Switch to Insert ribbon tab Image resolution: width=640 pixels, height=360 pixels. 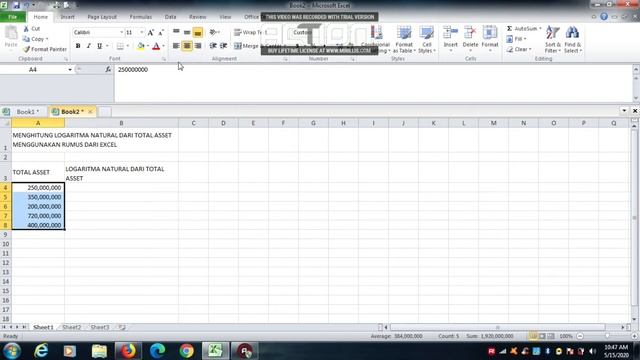coord(67,17)
